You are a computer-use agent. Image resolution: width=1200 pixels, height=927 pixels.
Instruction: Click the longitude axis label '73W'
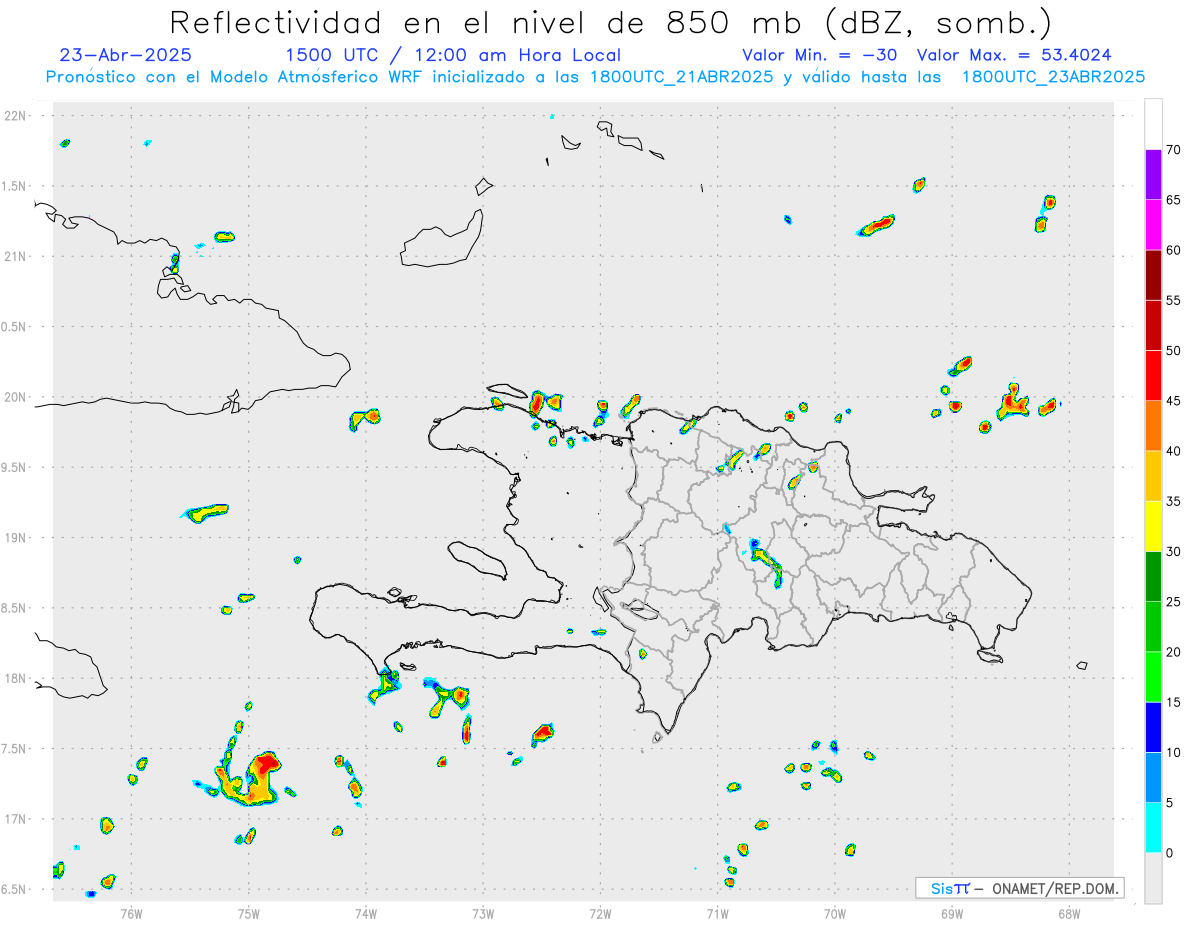click(483, 914)
